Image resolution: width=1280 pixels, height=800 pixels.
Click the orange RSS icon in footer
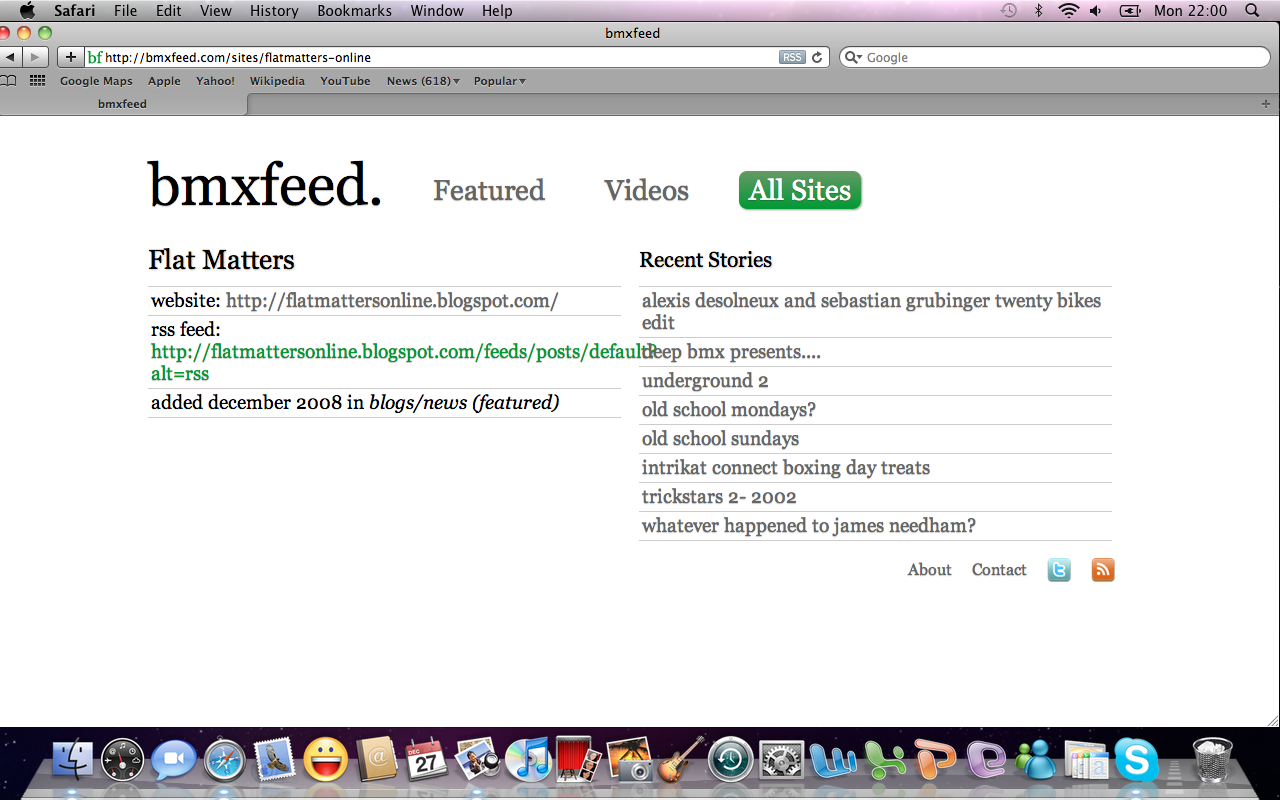[1103, 570]
